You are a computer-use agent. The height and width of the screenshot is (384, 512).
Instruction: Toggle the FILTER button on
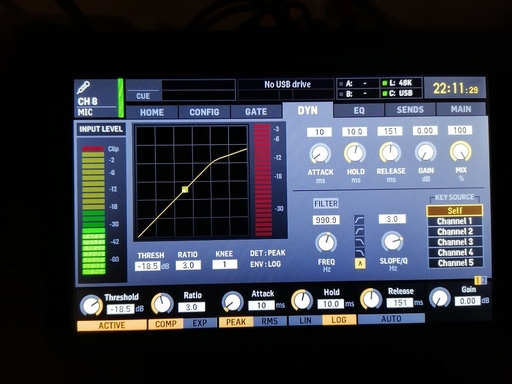coord(326,203)
